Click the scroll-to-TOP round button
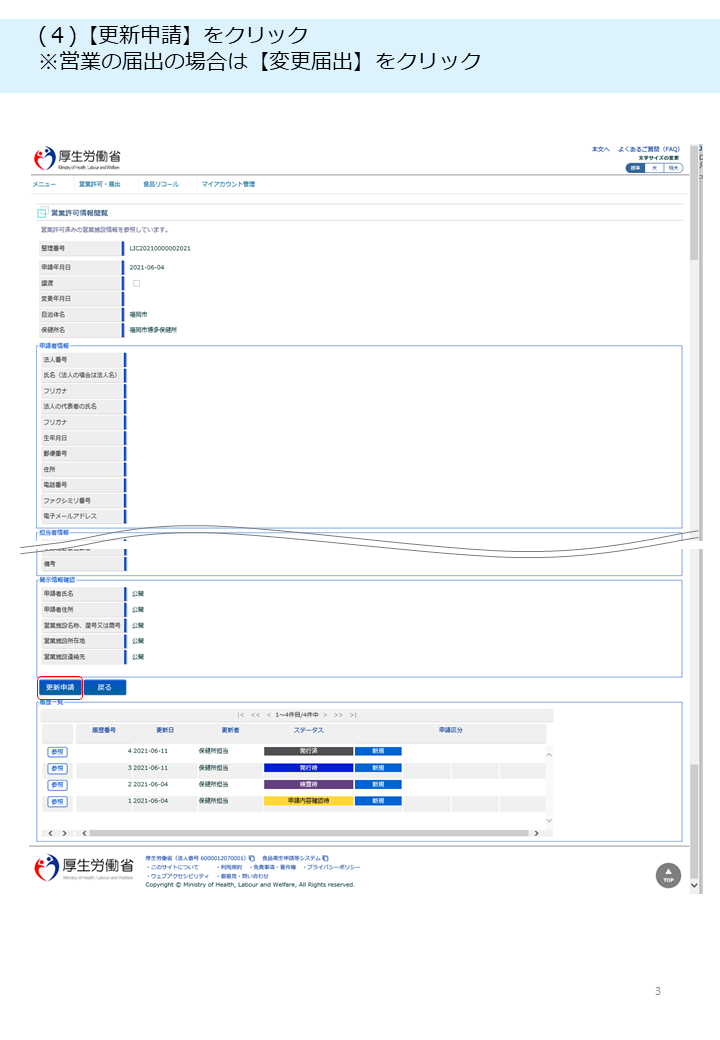 pyautogui.click(x=668, y=875)
